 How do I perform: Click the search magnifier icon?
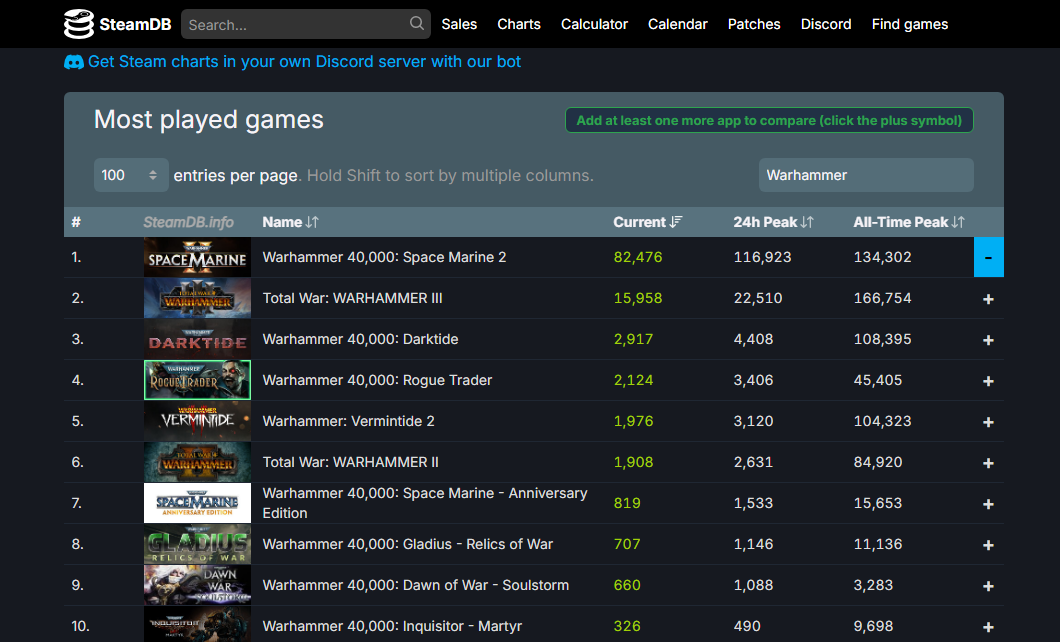click(416, 24)
